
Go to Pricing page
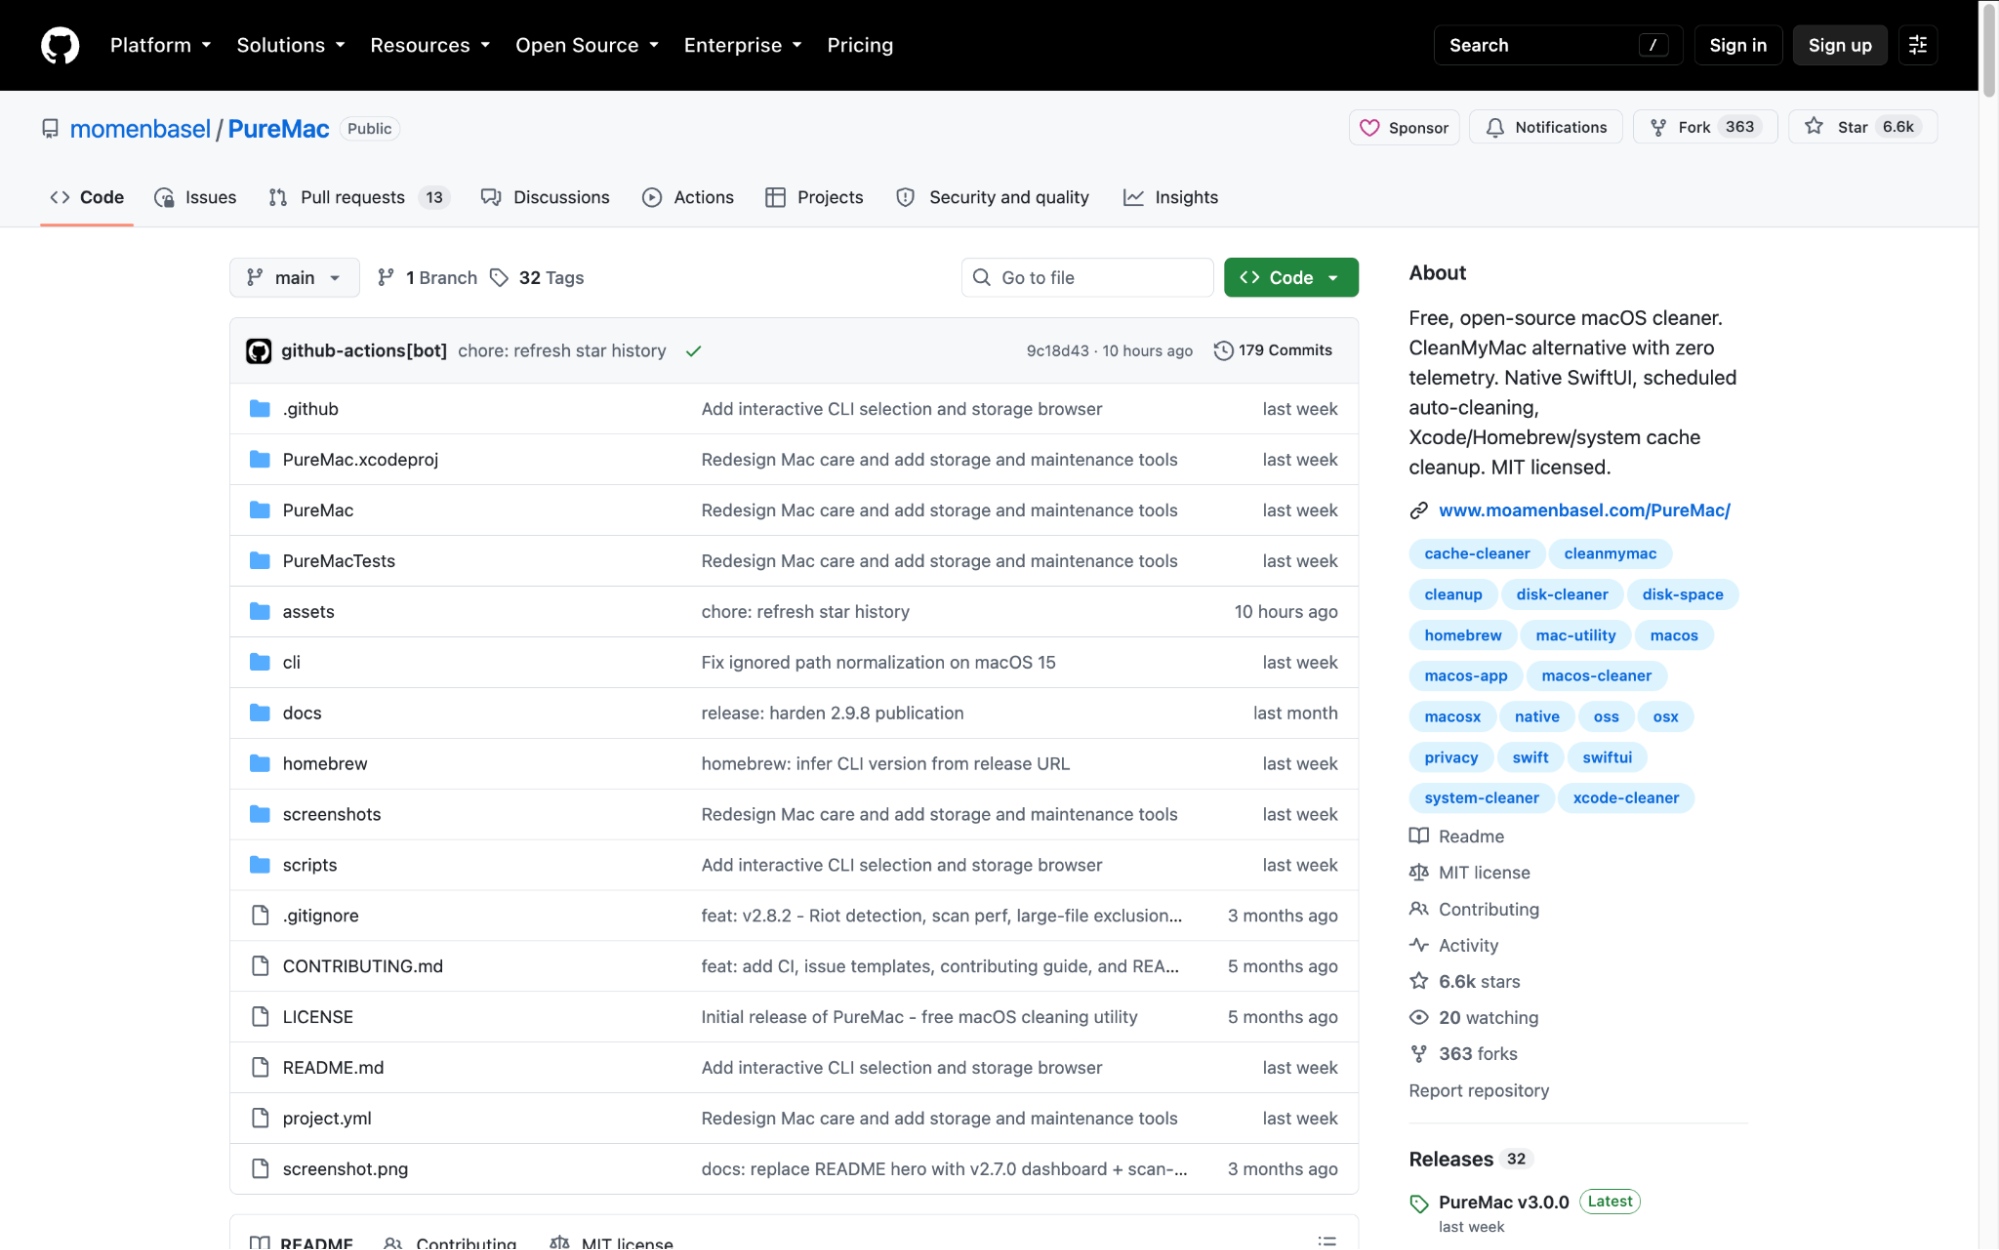(859, 45)
